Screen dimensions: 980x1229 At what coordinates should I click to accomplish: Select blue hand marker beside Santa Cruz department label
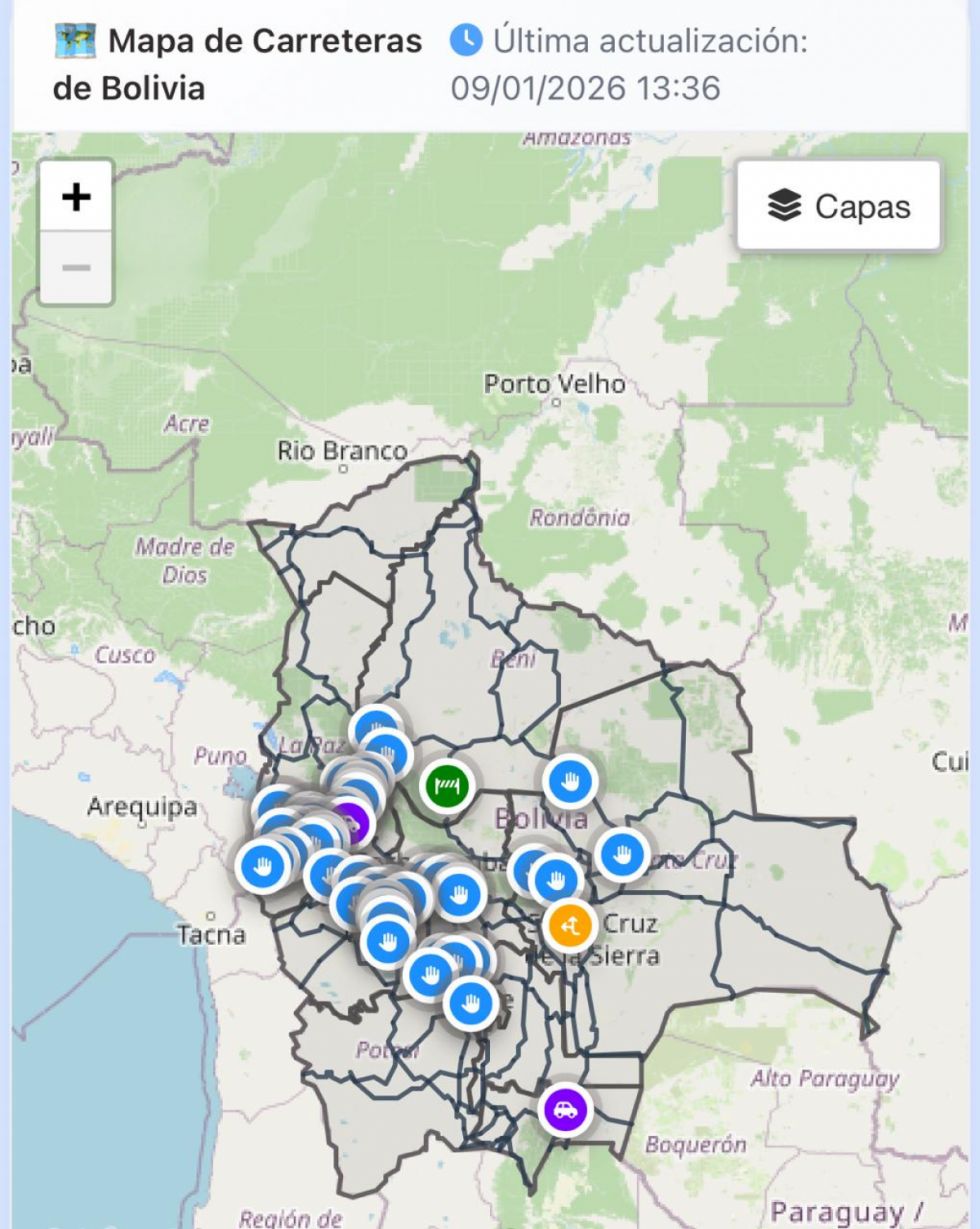tap(621, 855)
